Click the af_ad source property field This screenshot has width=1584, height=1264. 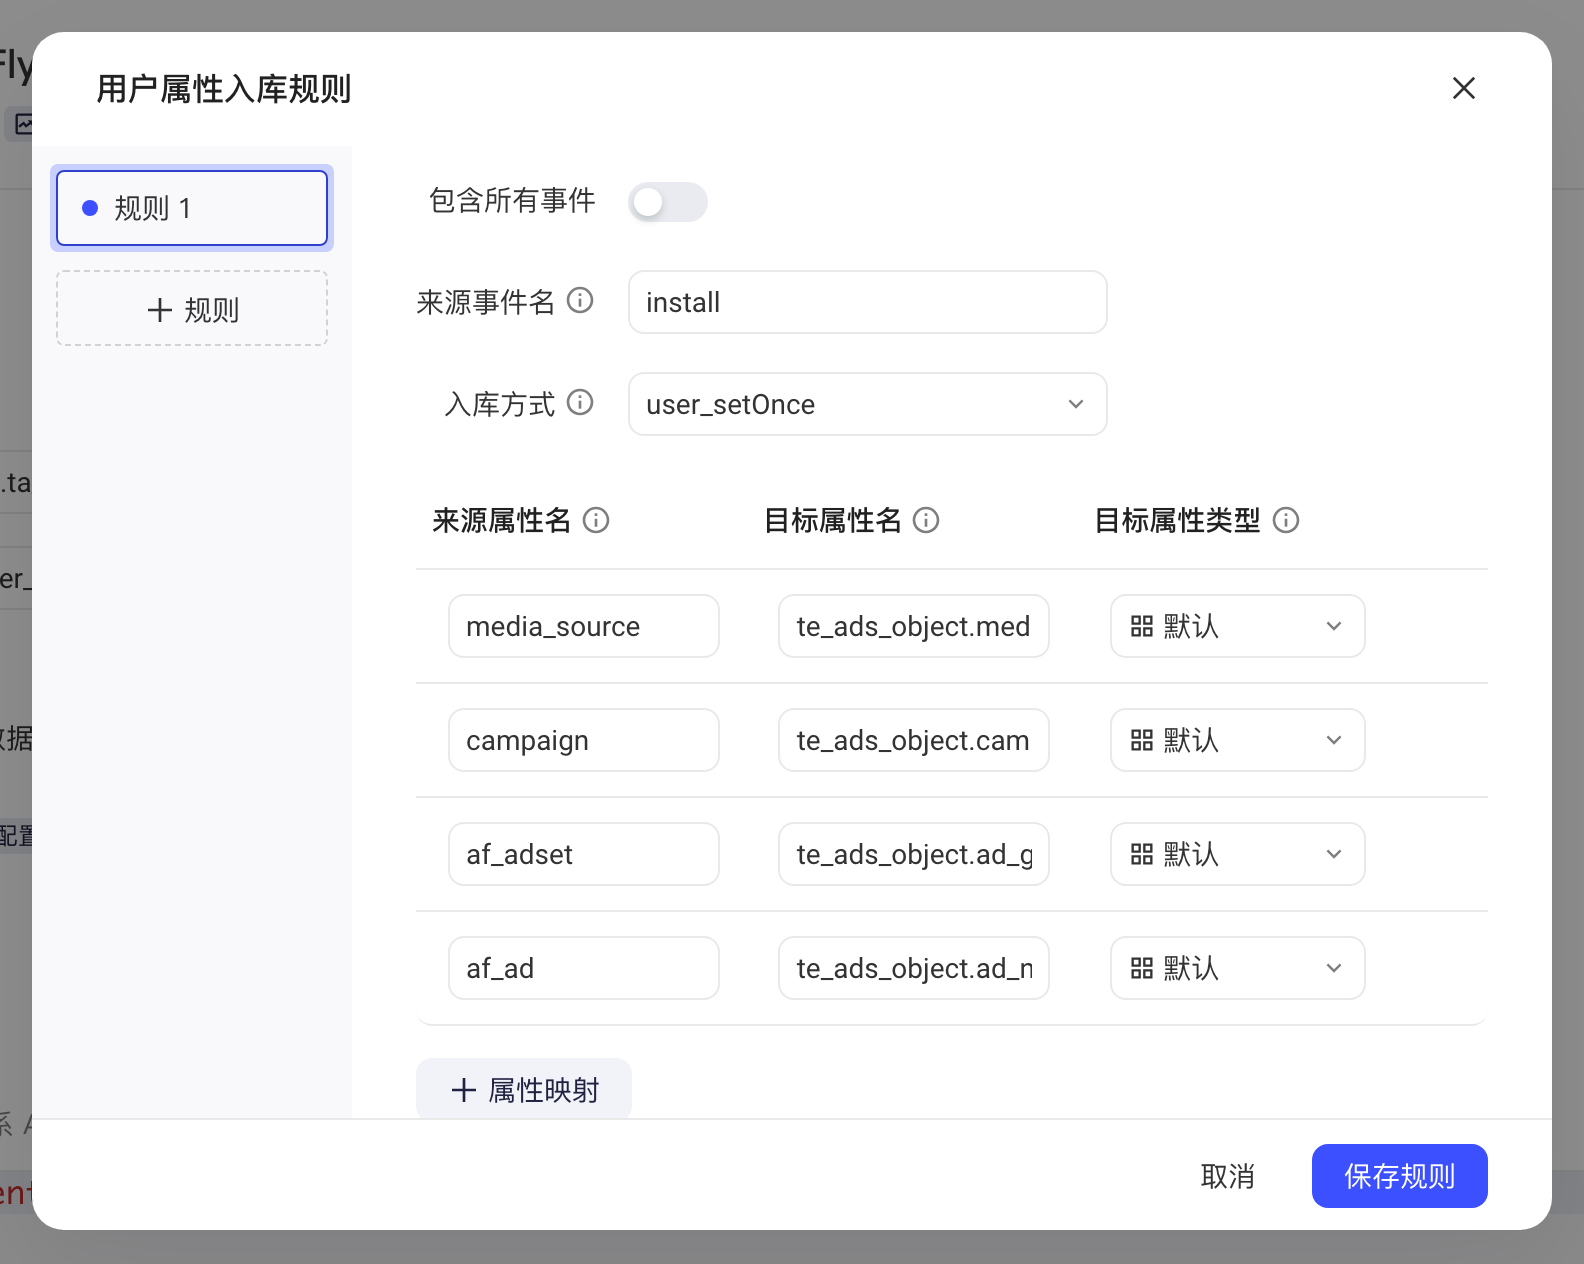point(584,968)
